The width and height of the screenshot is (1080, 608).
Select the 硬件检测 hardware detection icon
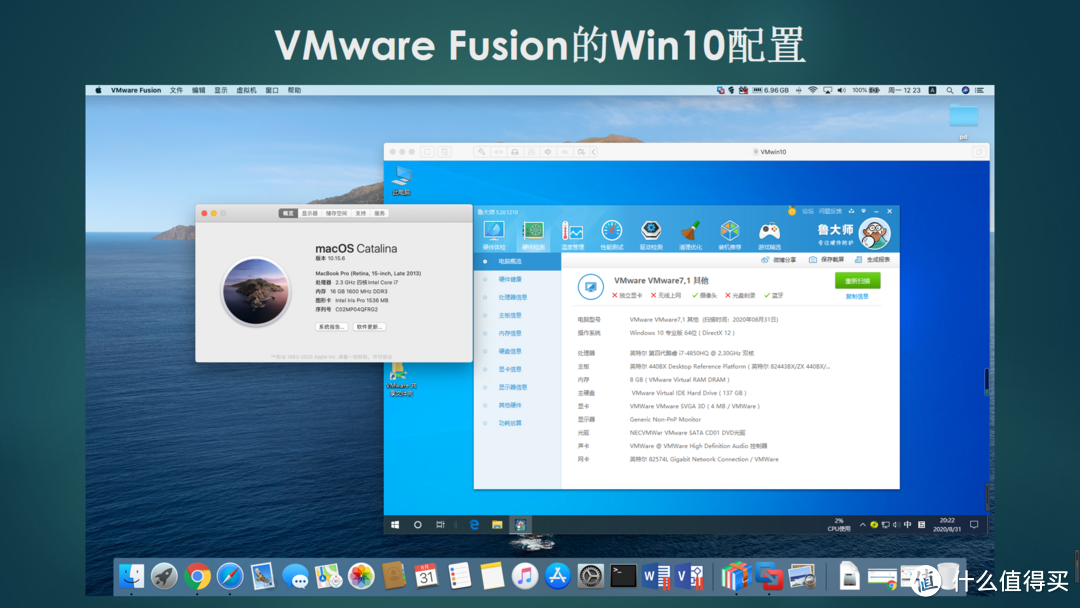pos(533,235)
